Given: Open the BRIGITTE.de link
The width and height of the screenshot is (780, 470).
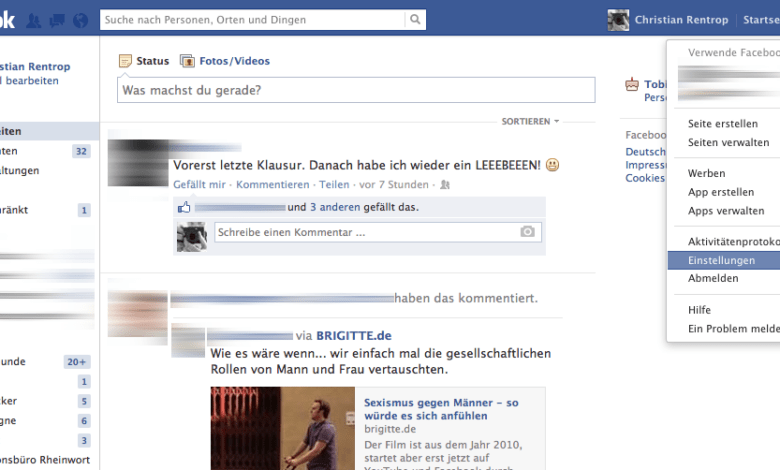Looking at the screenshot, I should click(x=353, y=335).
